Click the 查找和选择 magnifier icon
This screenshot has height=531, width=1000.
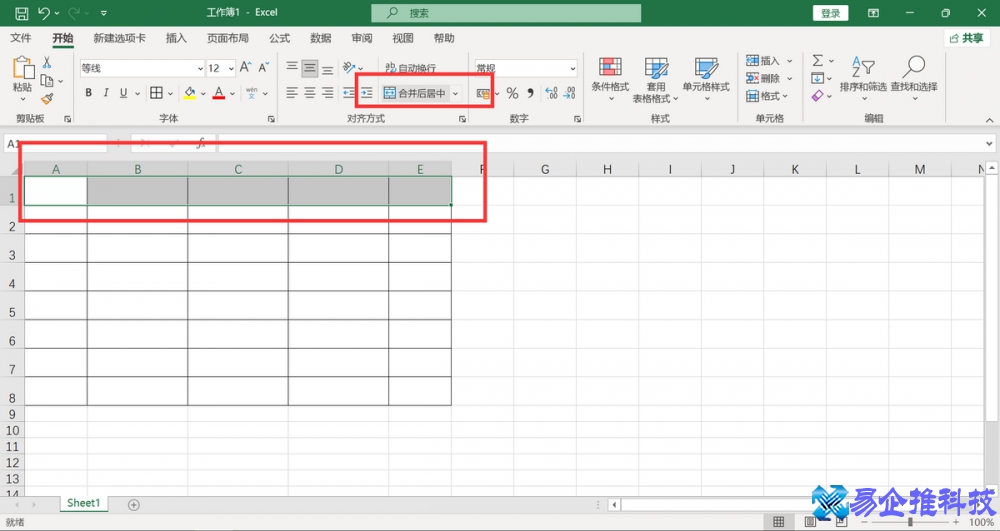[x=913, y=67]
